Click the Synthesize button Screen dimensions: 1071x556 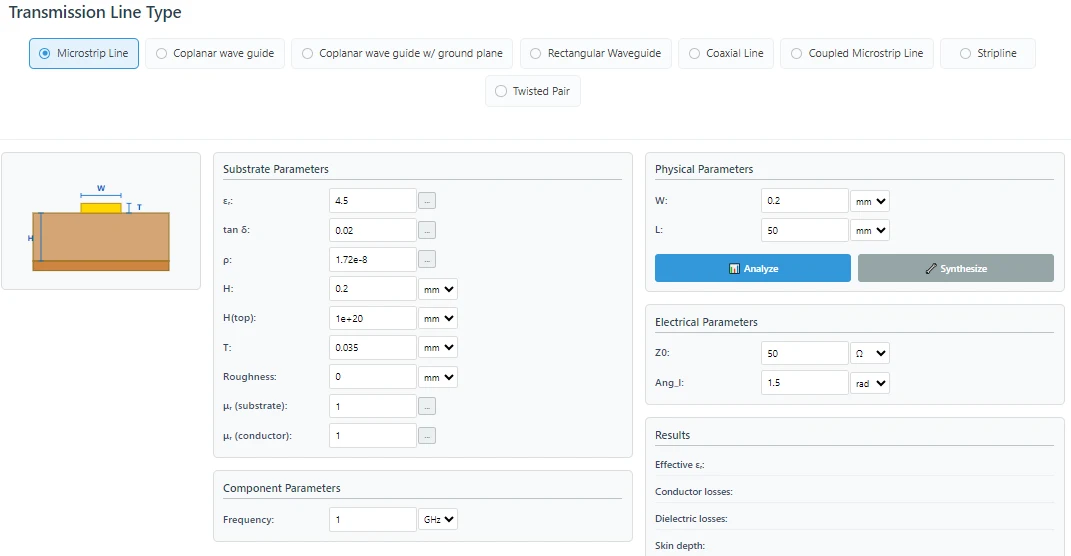pos(955,269)
